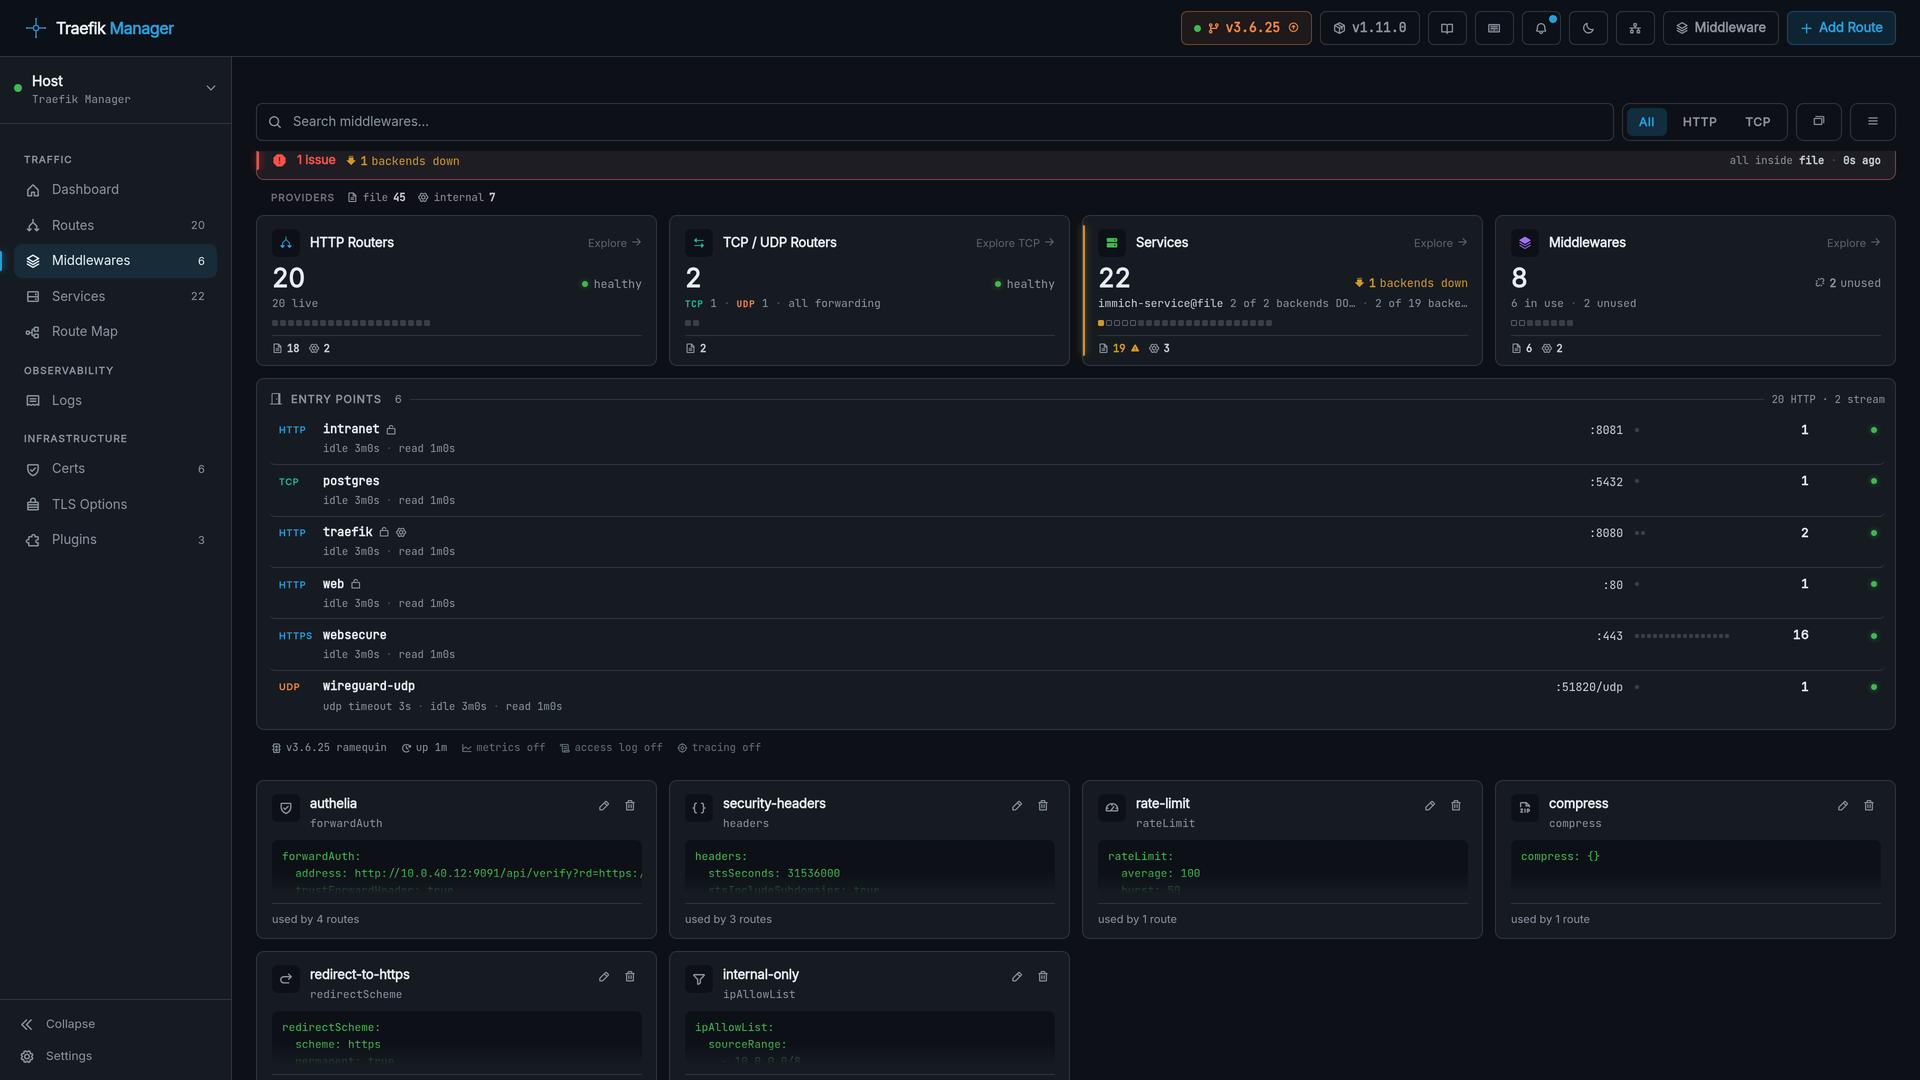Screen dimensions: 1920x1080
Task: Delete the internal-only middleware
Action: 1043,977
